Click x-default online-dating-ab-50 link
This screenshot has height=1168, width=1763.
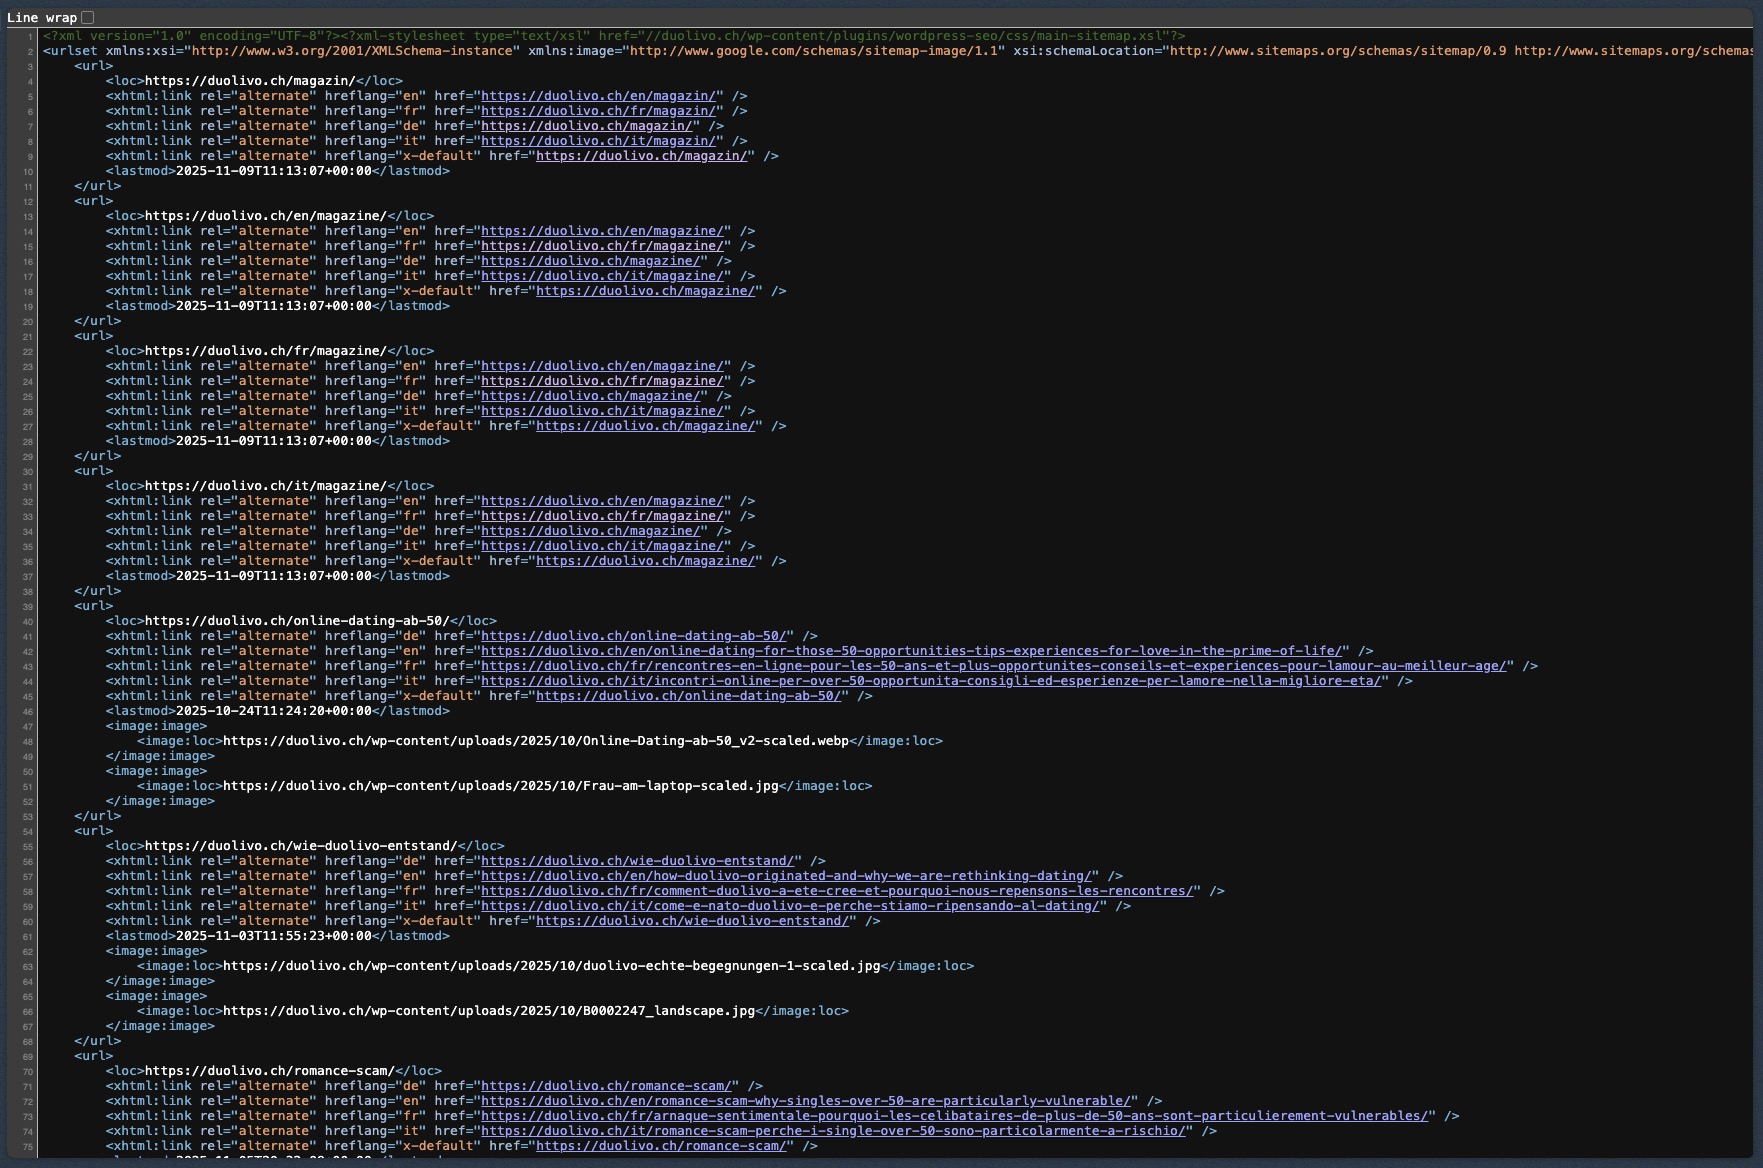688,696
